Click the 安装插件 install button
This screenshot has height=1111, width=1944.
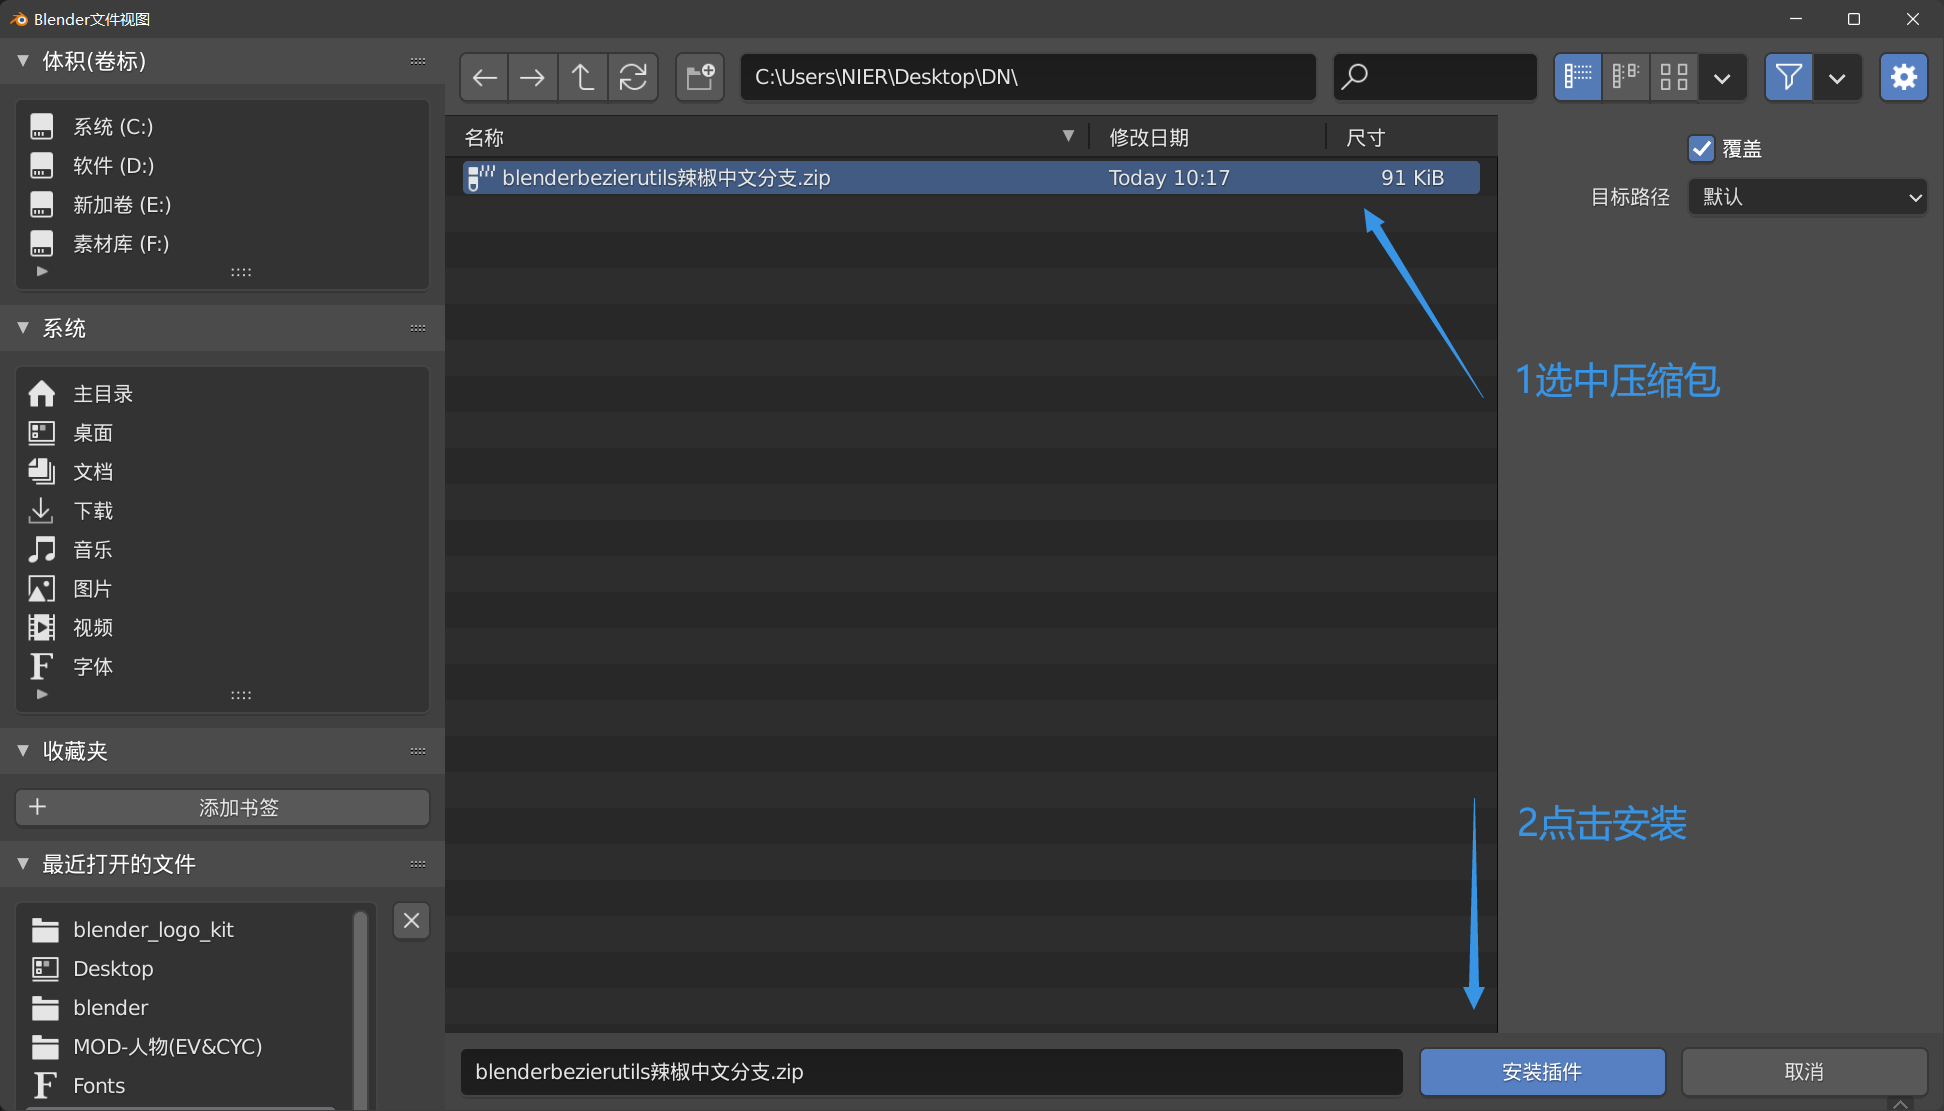(1542, 1071)
